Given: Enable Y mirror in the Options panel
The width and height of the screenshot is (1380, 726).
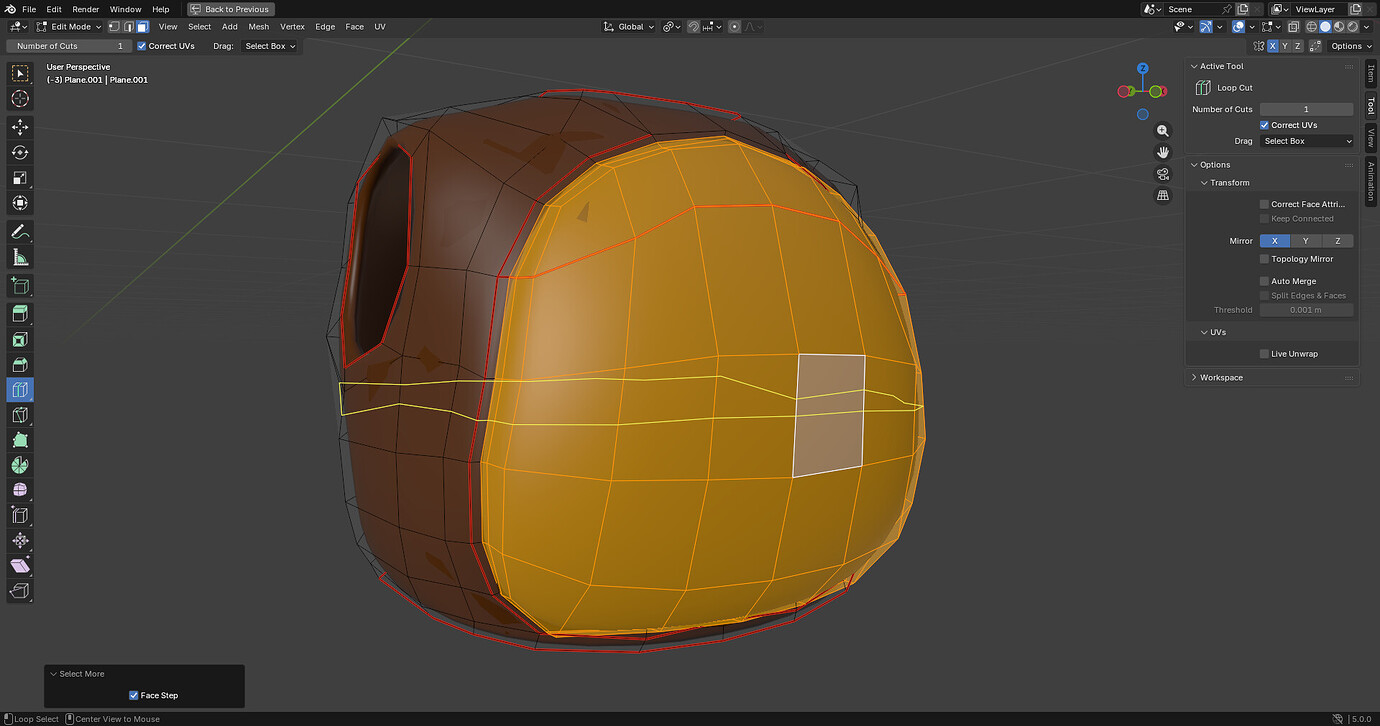Looking at the screenshot, I should pos(1305,241).
